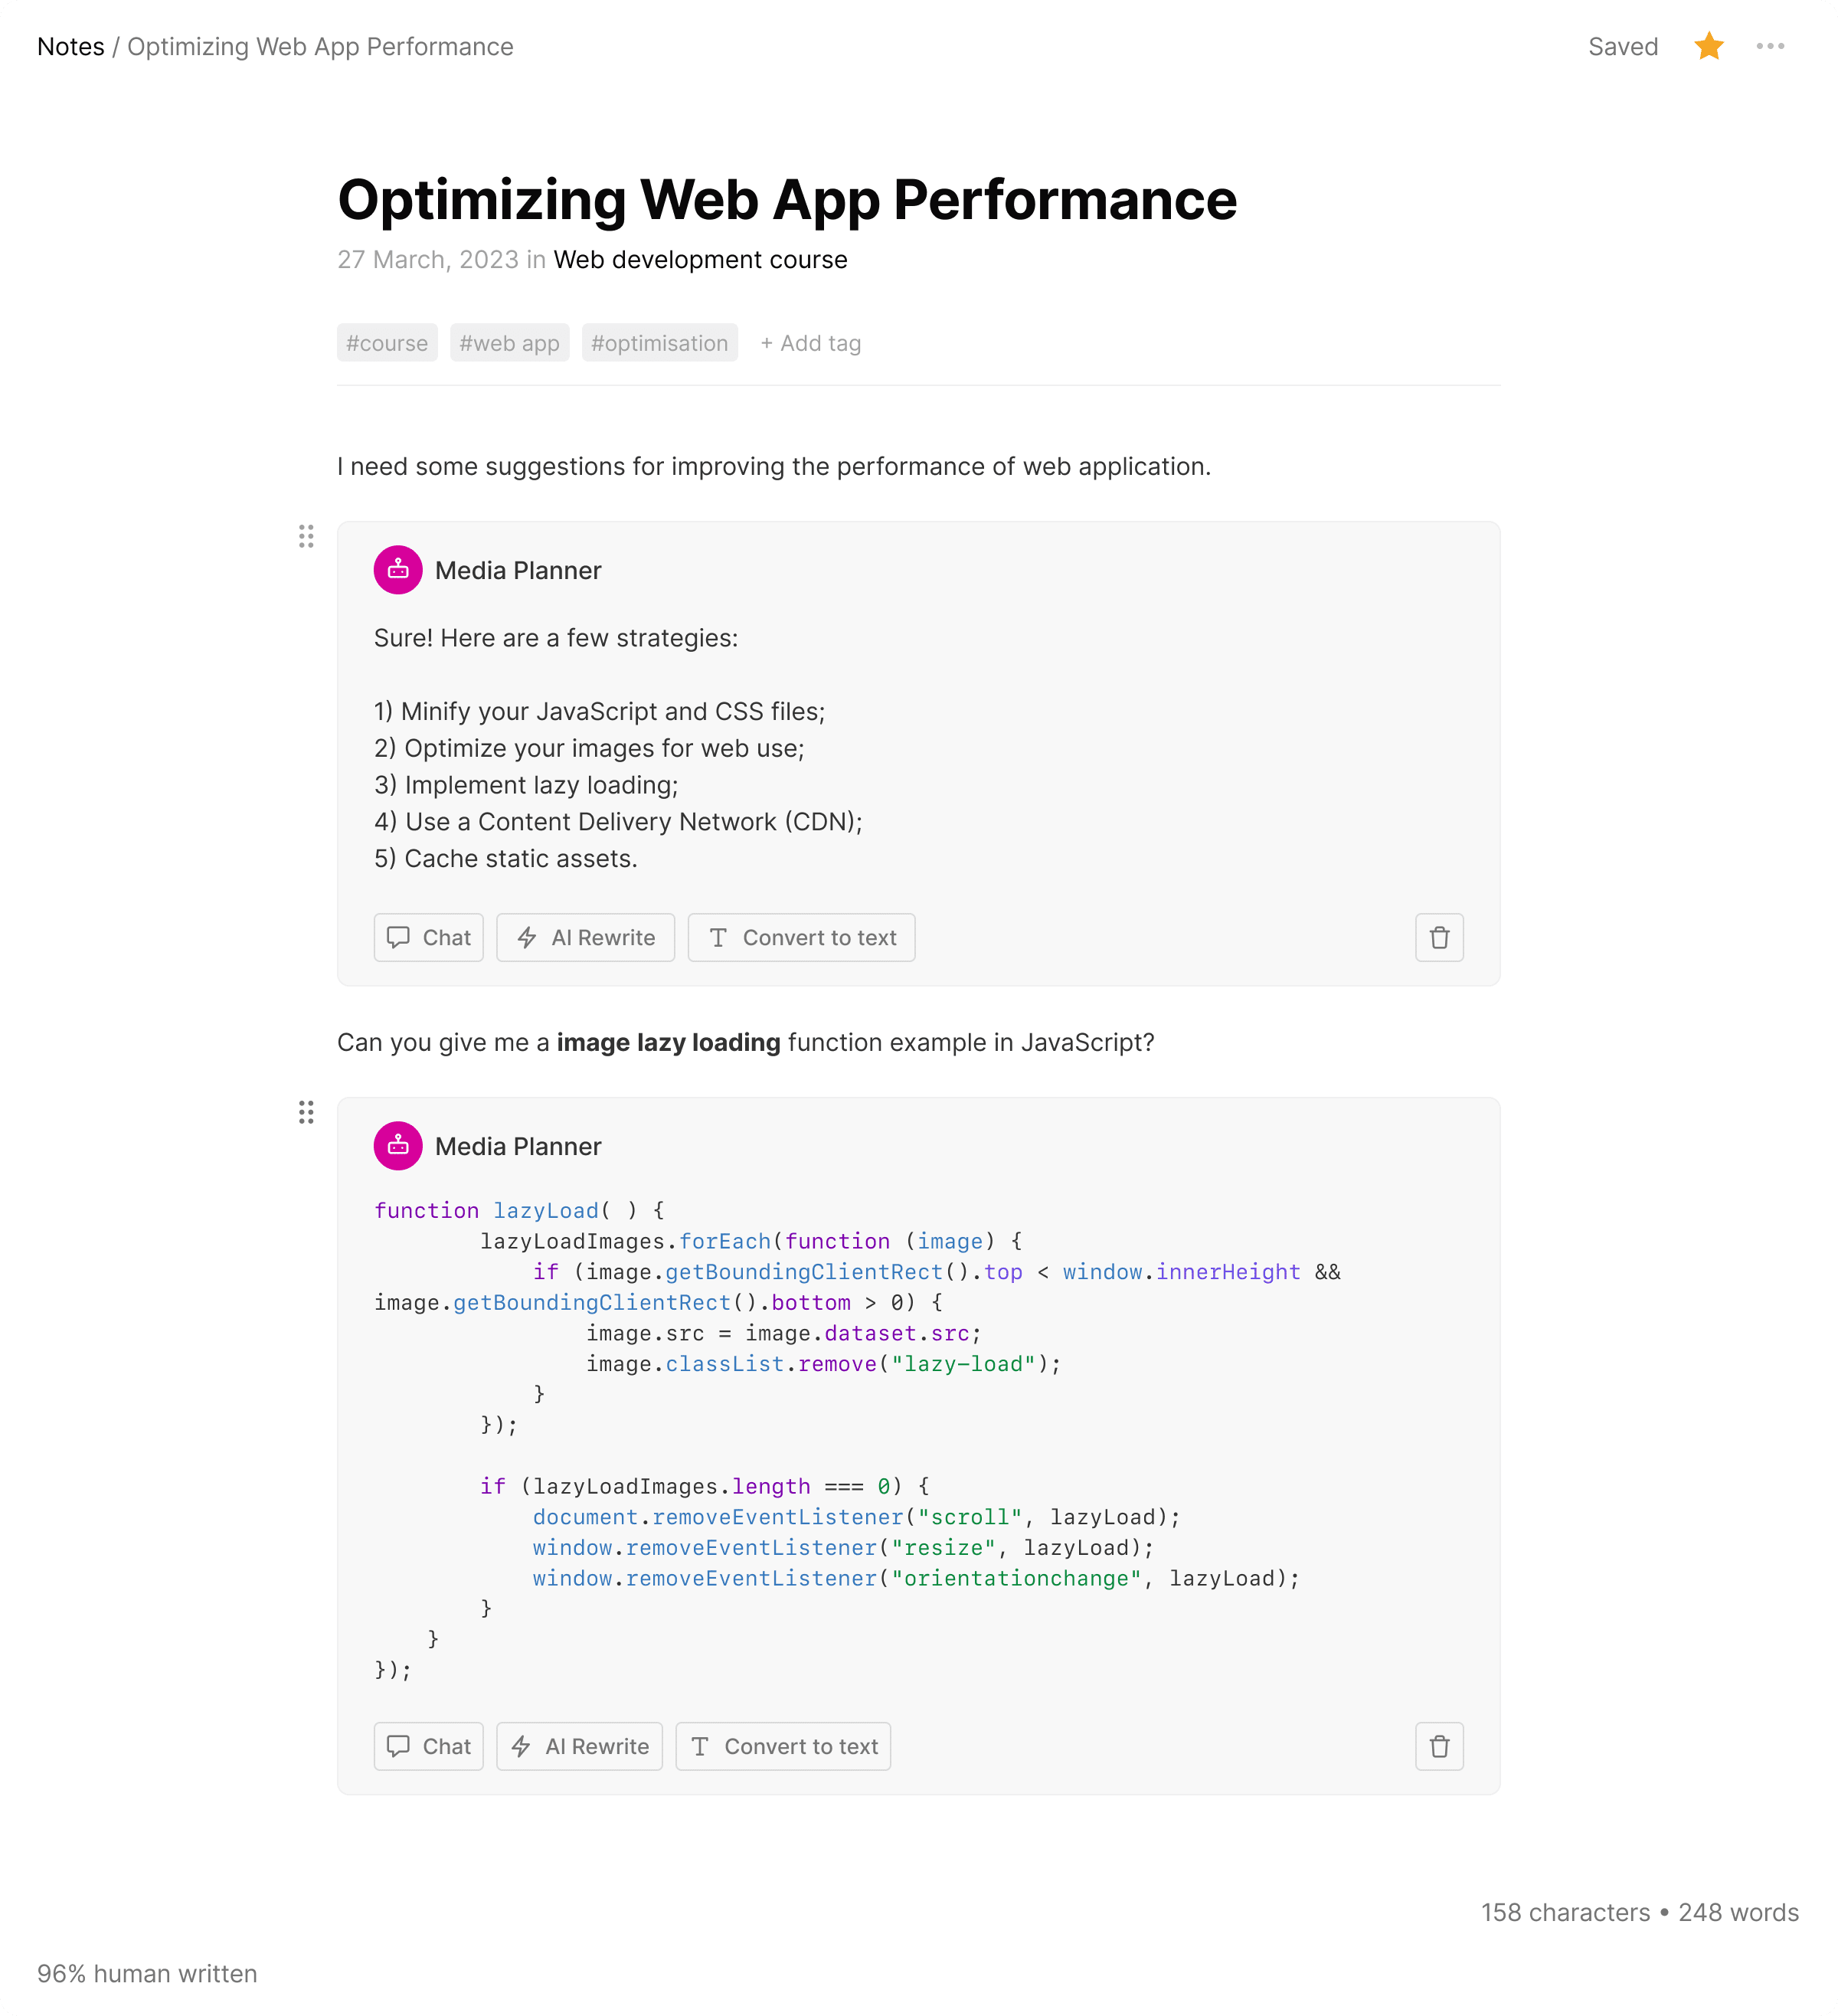Delete the first Media Planner block
Viewport: 1838px width, 2016px height.
(1439, 937)
